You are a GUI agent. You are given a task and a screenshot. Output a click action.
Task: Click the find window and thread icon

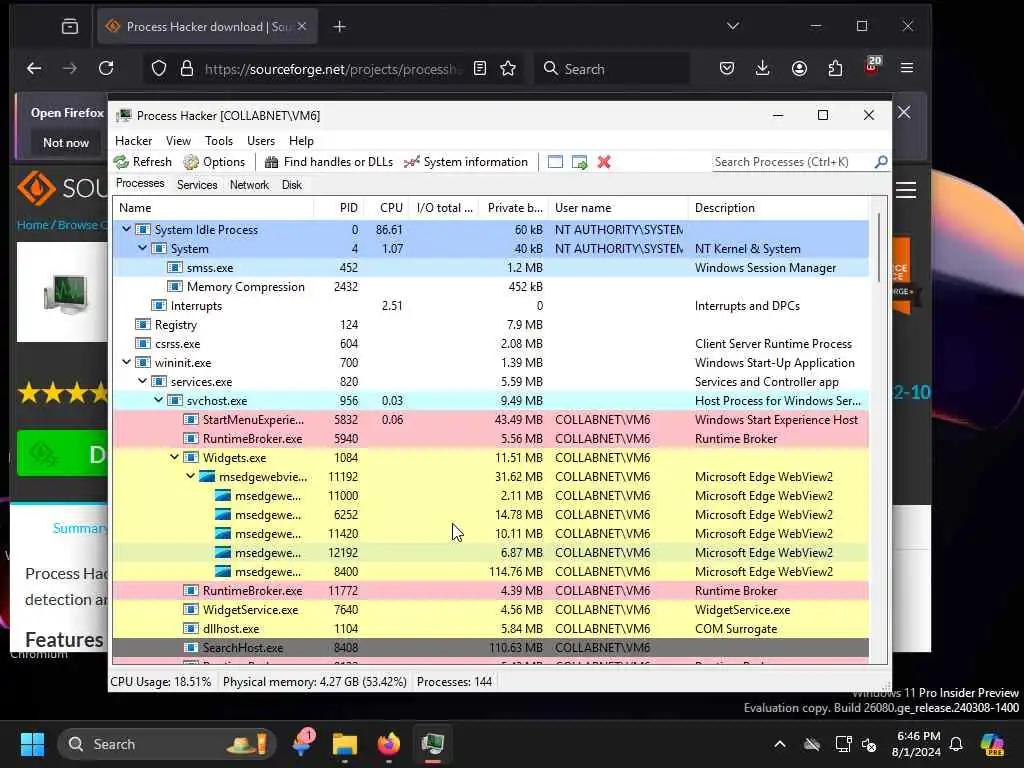579,162
